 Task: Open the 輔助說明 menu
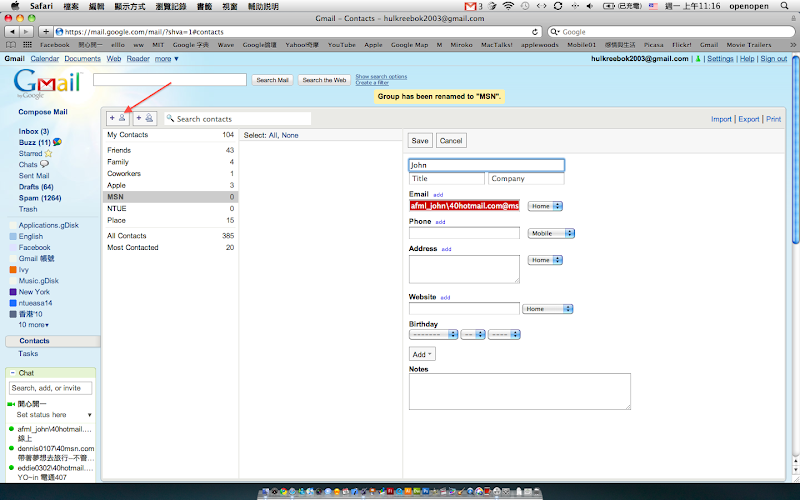point(263,6)
